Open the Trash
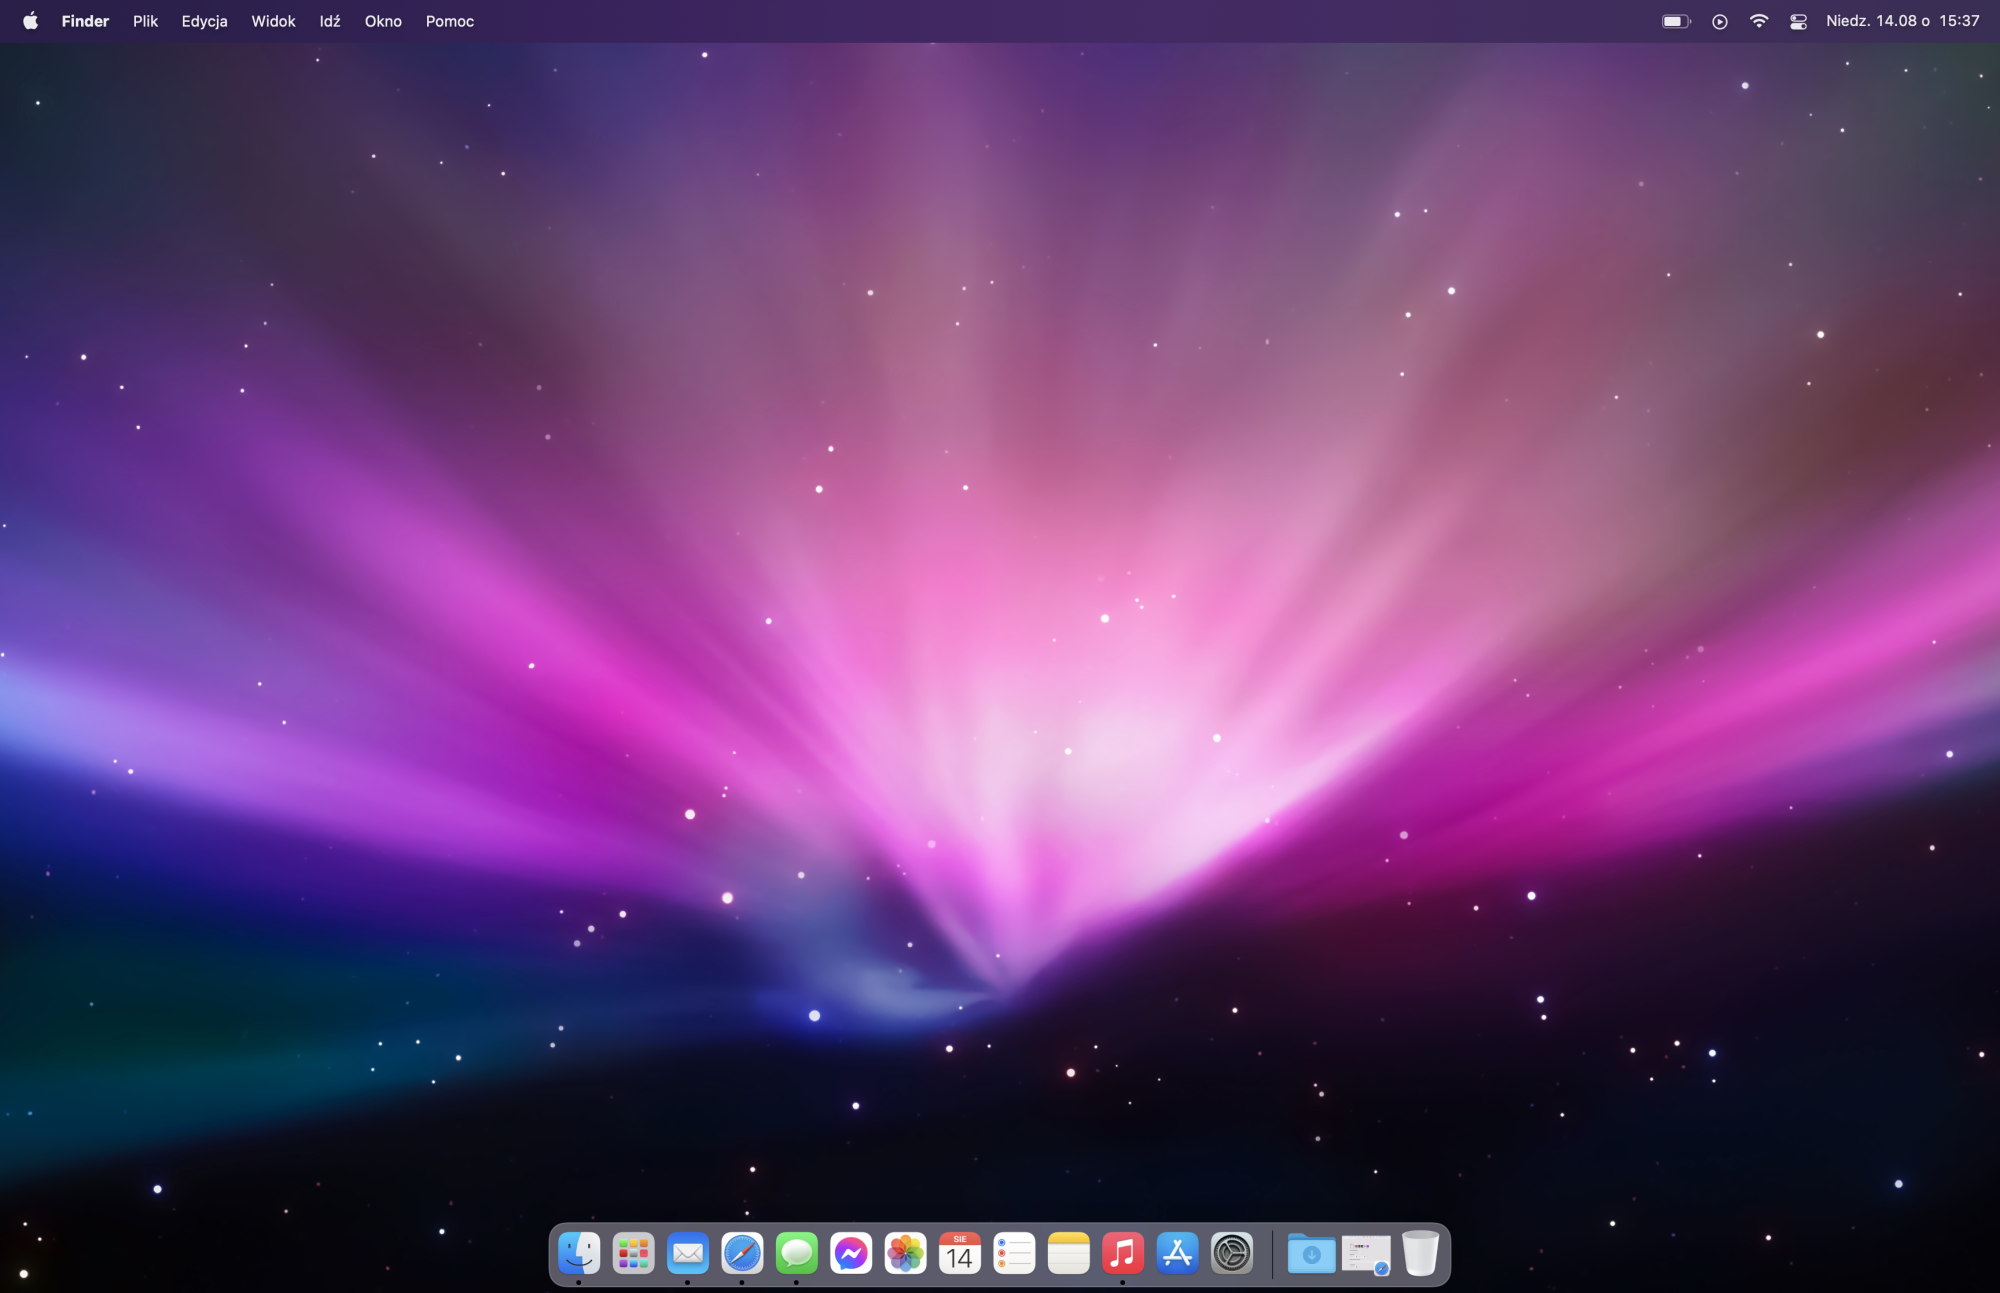This screenshot has height=1293, width=2000. (1420, 1252)
